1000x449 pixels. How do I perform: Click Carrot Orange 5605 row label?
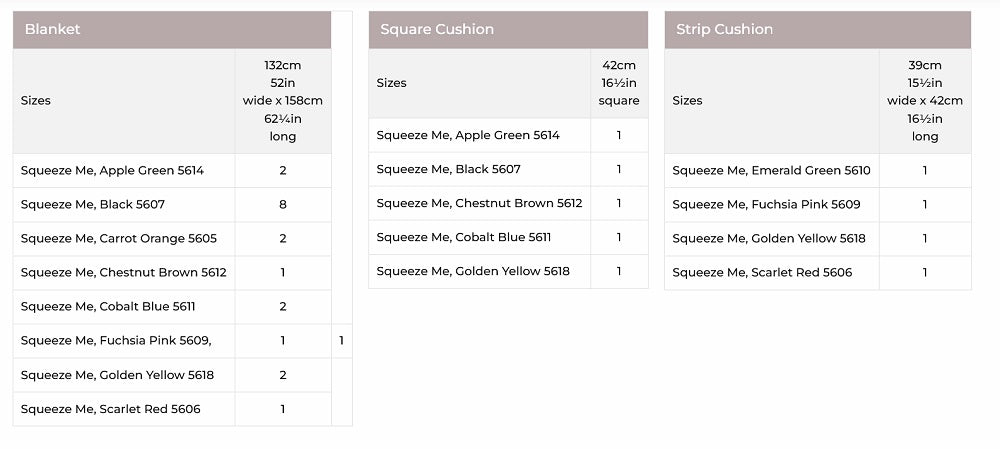point(118,238)
